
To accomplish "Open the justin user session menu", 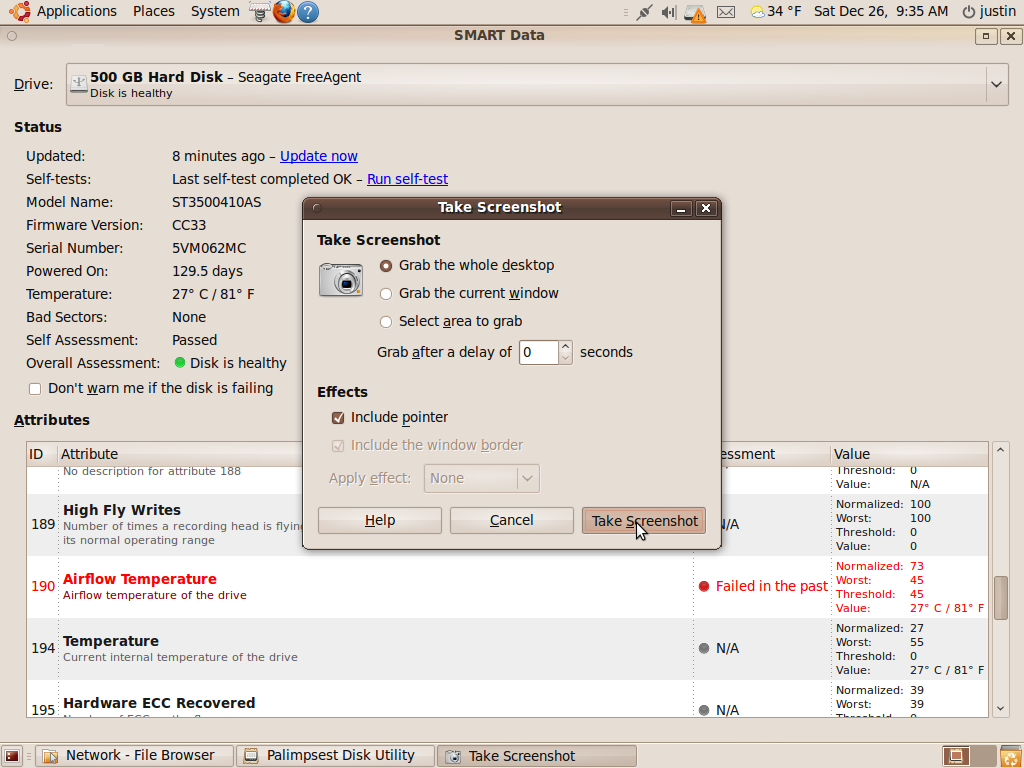I will point(989,12).
